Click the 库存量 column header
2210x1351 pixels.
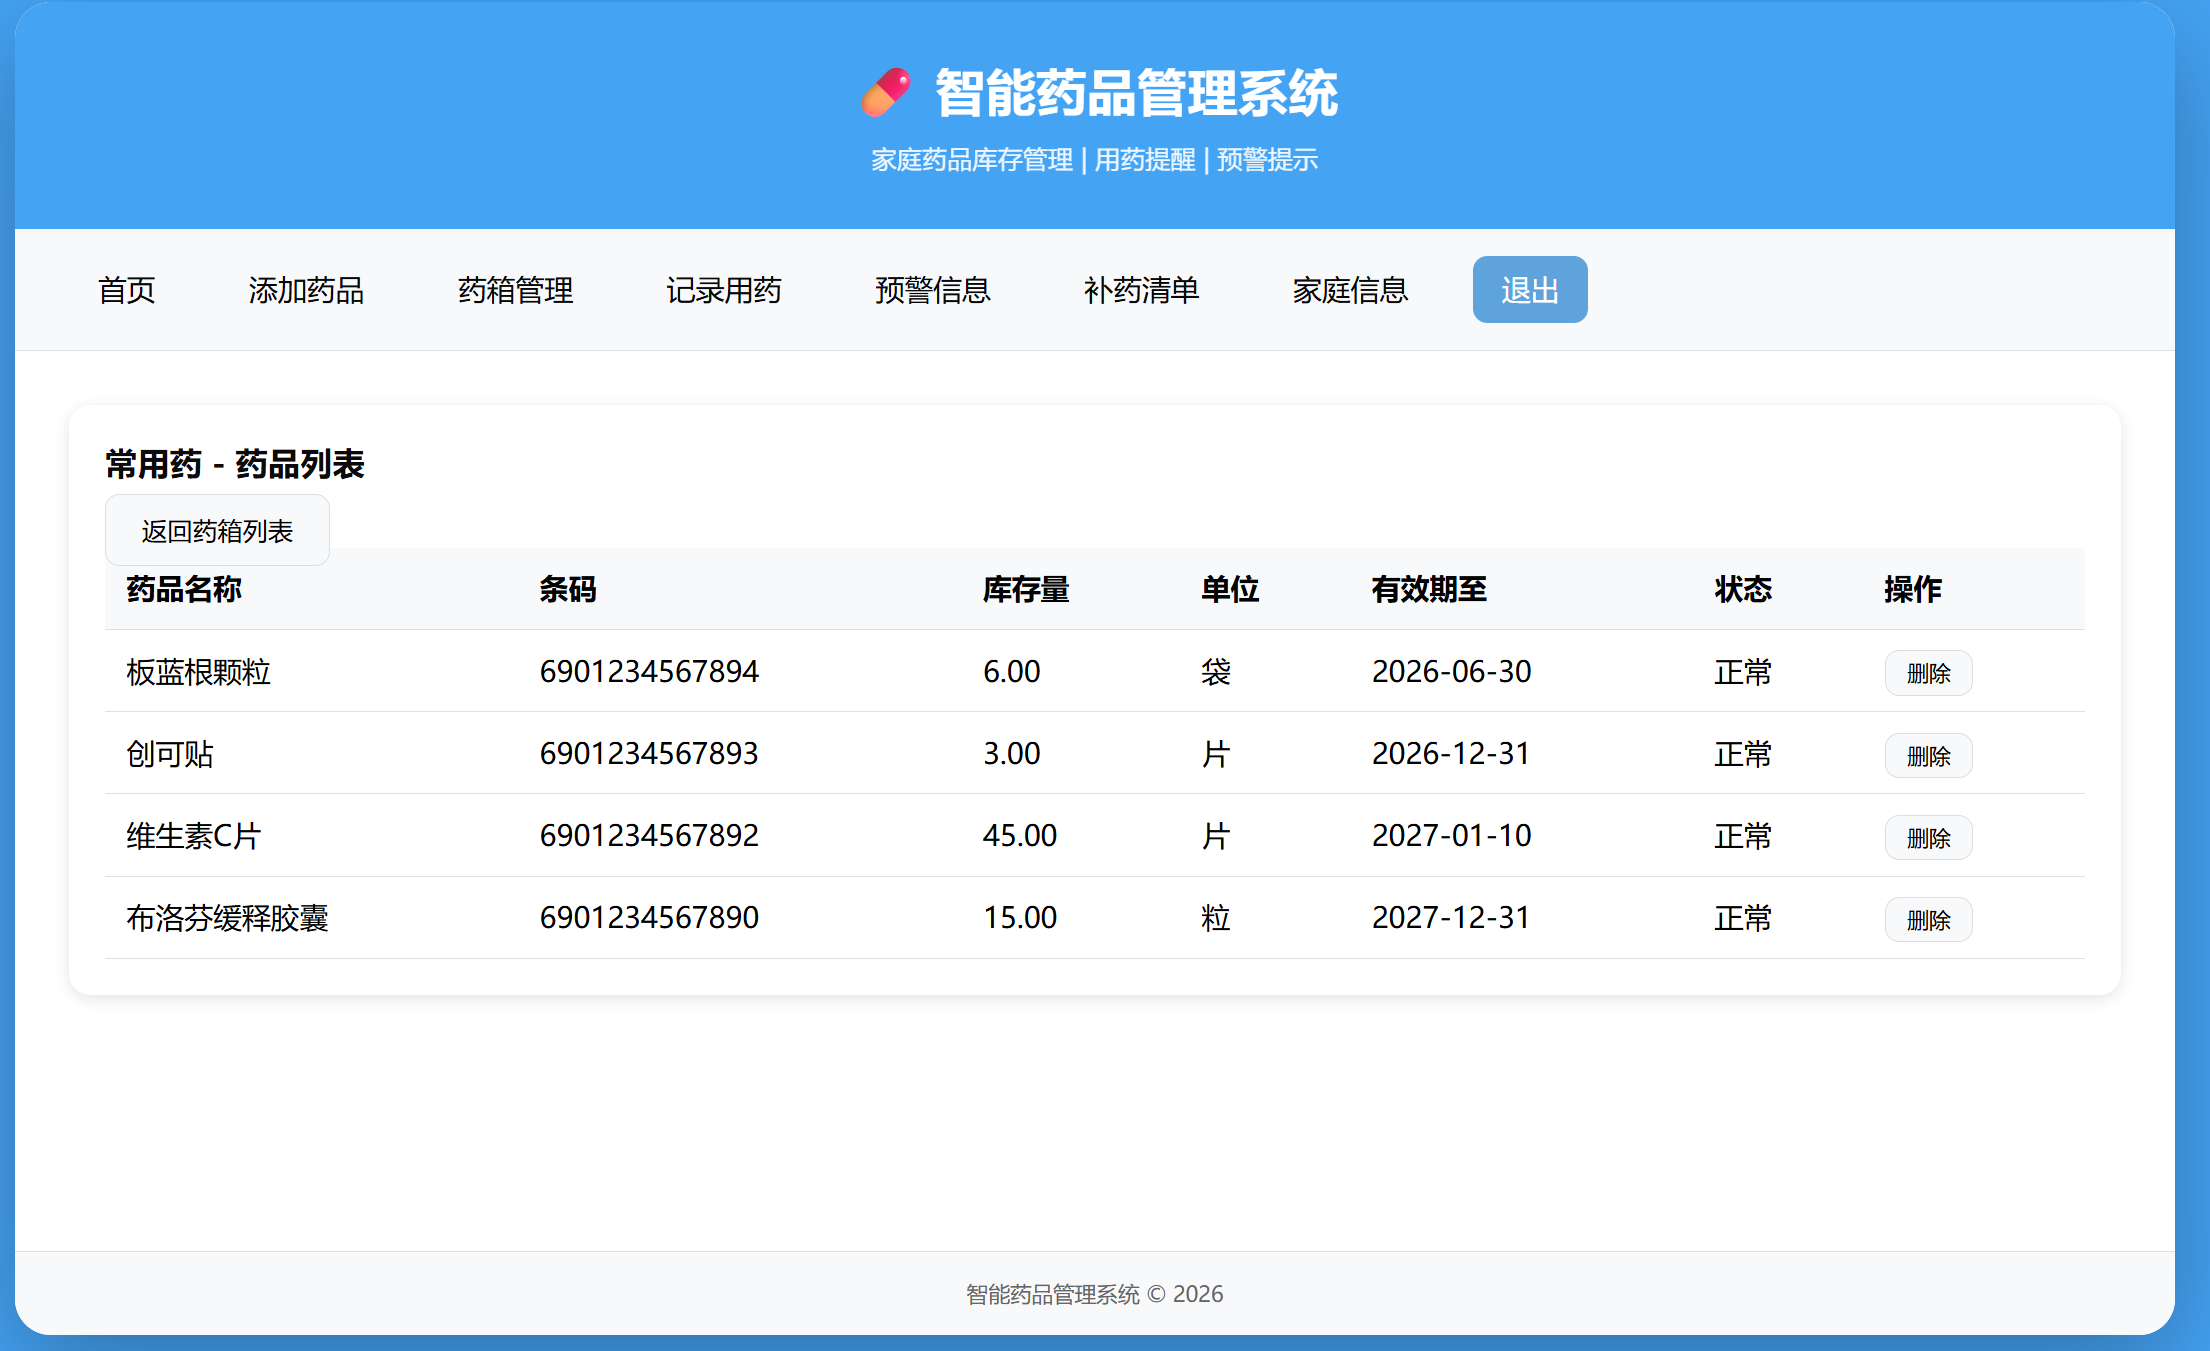pyautogui.click(x=1026, y=590)
